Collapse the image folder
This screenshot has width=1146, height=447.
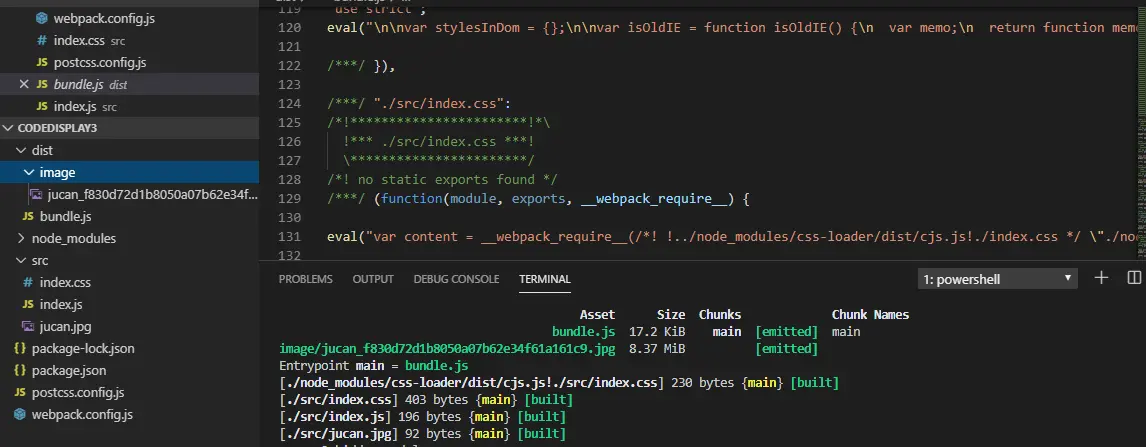click(x=29, y=172)
